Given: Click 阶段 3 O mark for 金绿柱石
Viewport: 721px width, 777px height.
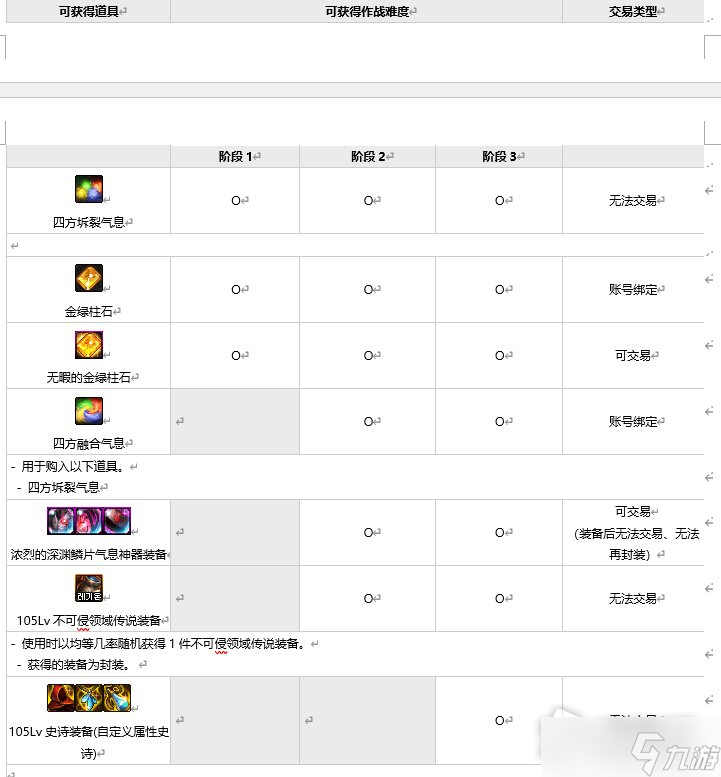Looking at the screenshot, I should [499, 290].
